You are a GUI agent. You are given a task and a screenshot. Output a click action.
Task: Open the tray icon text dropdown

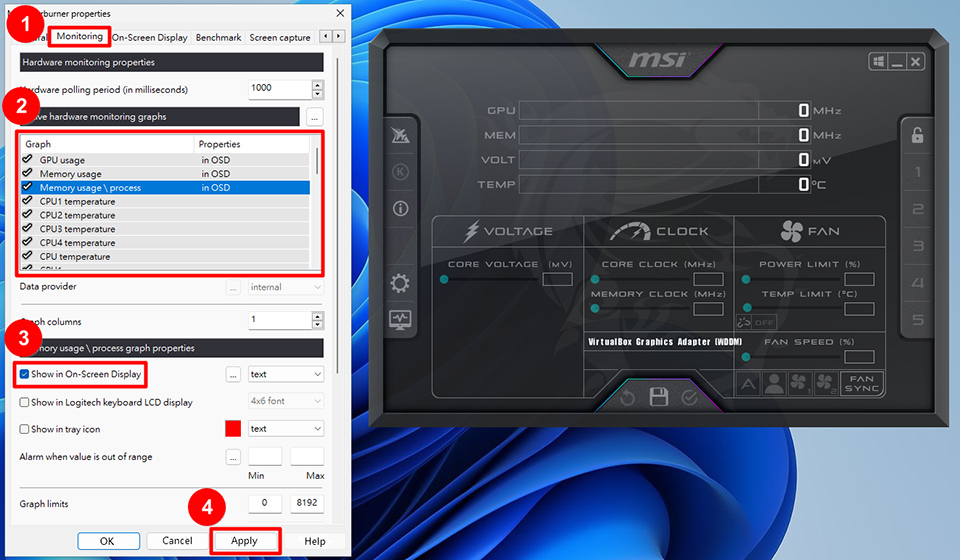286,428
